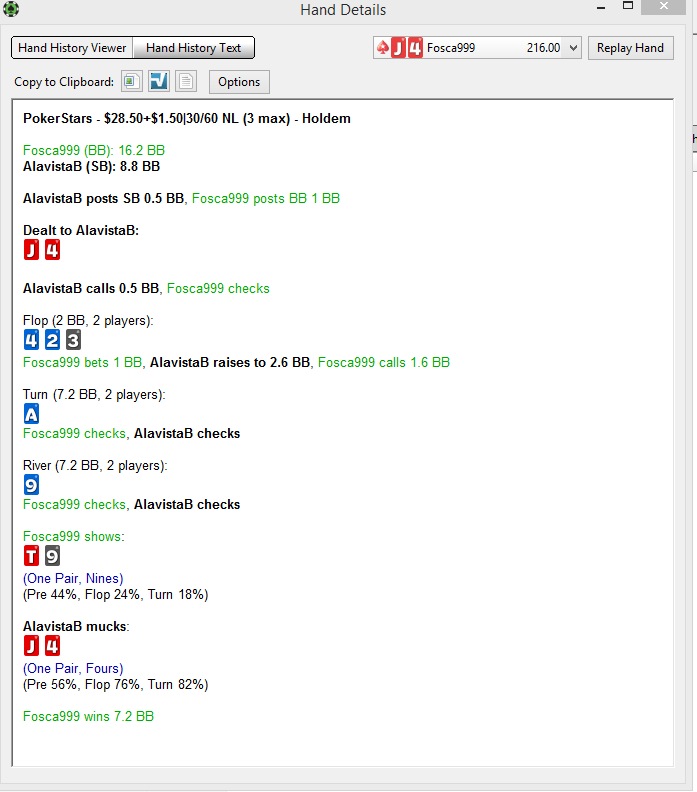The width and height of the screenshot is (697, 792).
Task: Click '(One Pair, Nines)' hand description
Action: click(x=73, y=578)
